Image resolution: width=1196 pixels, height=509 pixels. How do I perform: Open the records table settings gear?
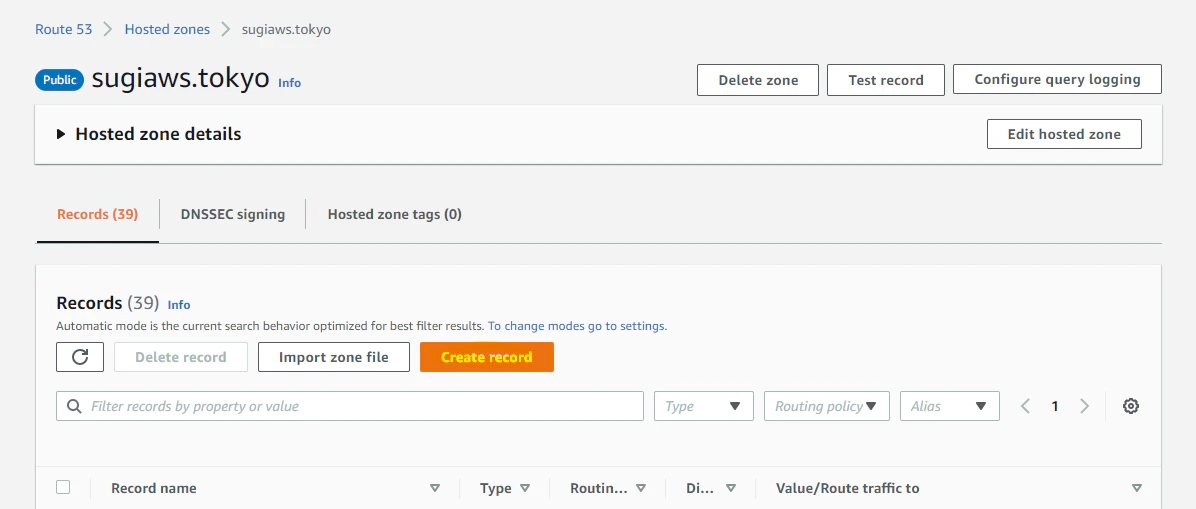point(1131,406)
